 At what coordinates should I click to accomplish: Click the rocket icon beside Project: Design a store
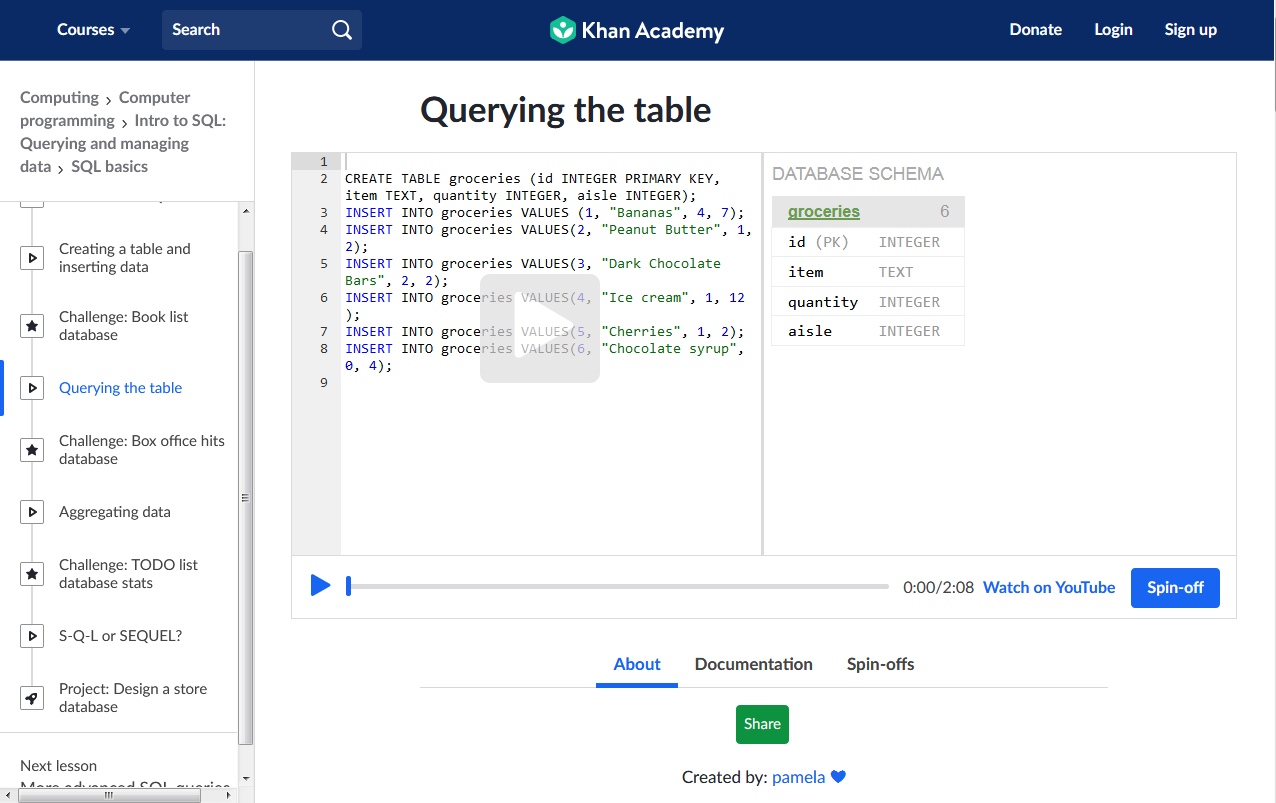(32, 698)
